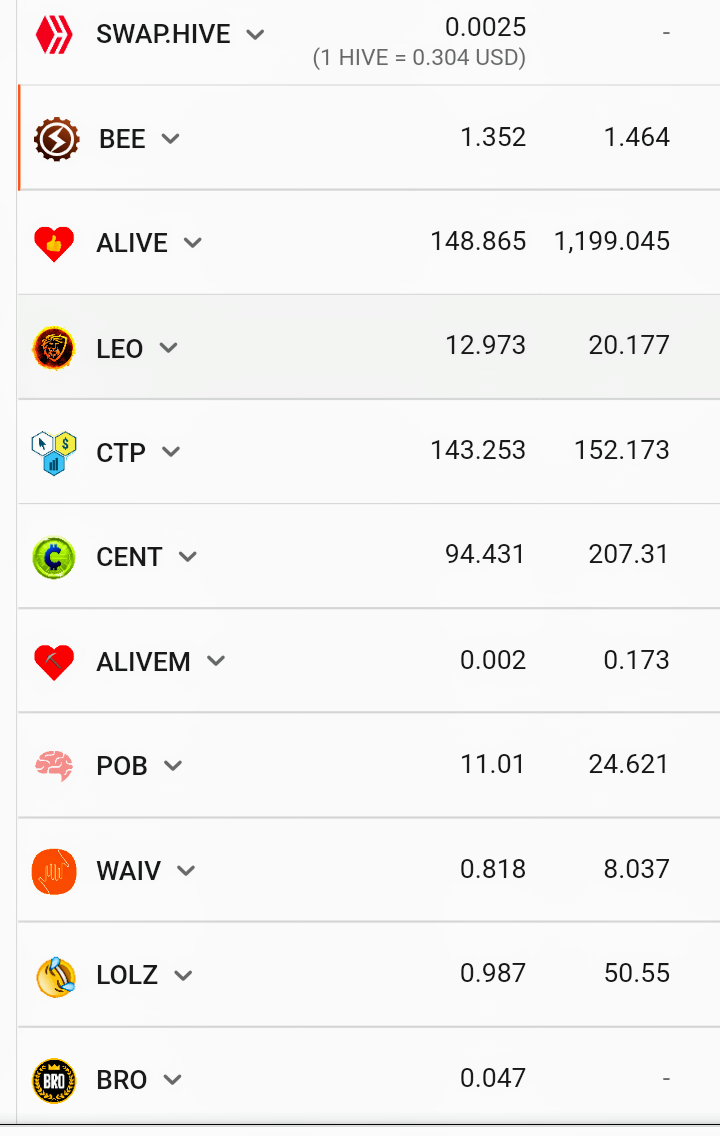The image size is (720, 1136).
Task: Select the CTP token name label
Action: point(121,453)
